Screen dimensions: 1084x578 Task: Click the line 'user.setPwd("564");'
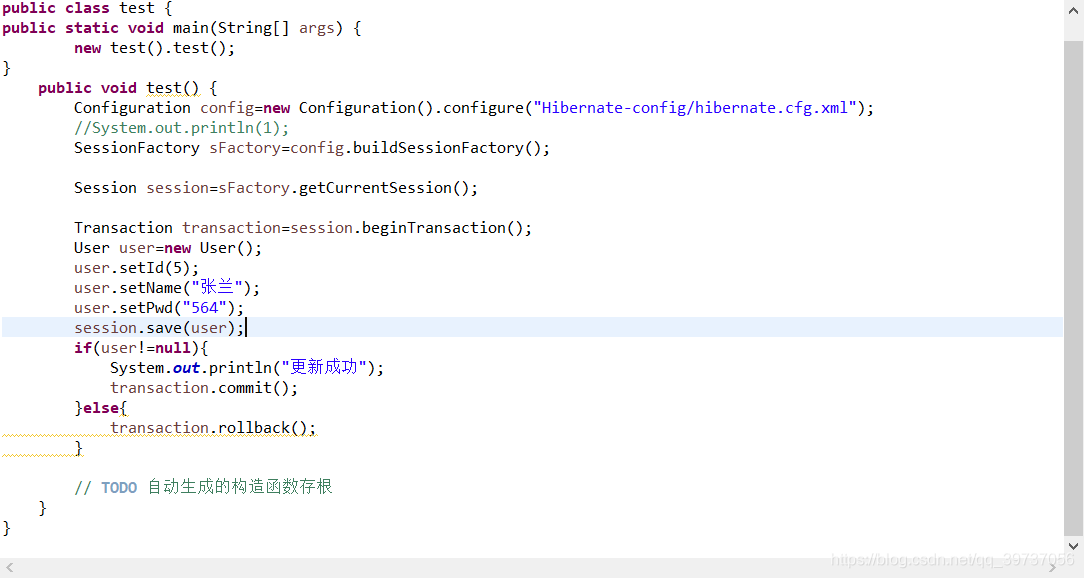click(x=159, y=308)
